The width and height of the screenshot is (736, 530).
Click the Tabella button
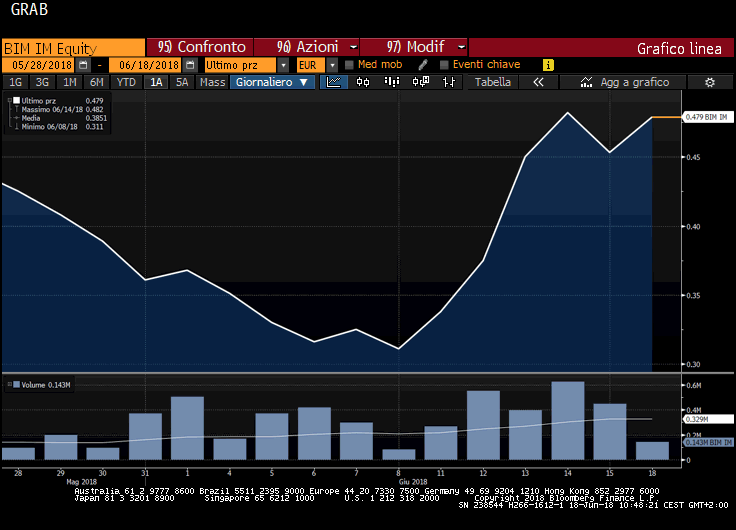(x=493, y=83)
